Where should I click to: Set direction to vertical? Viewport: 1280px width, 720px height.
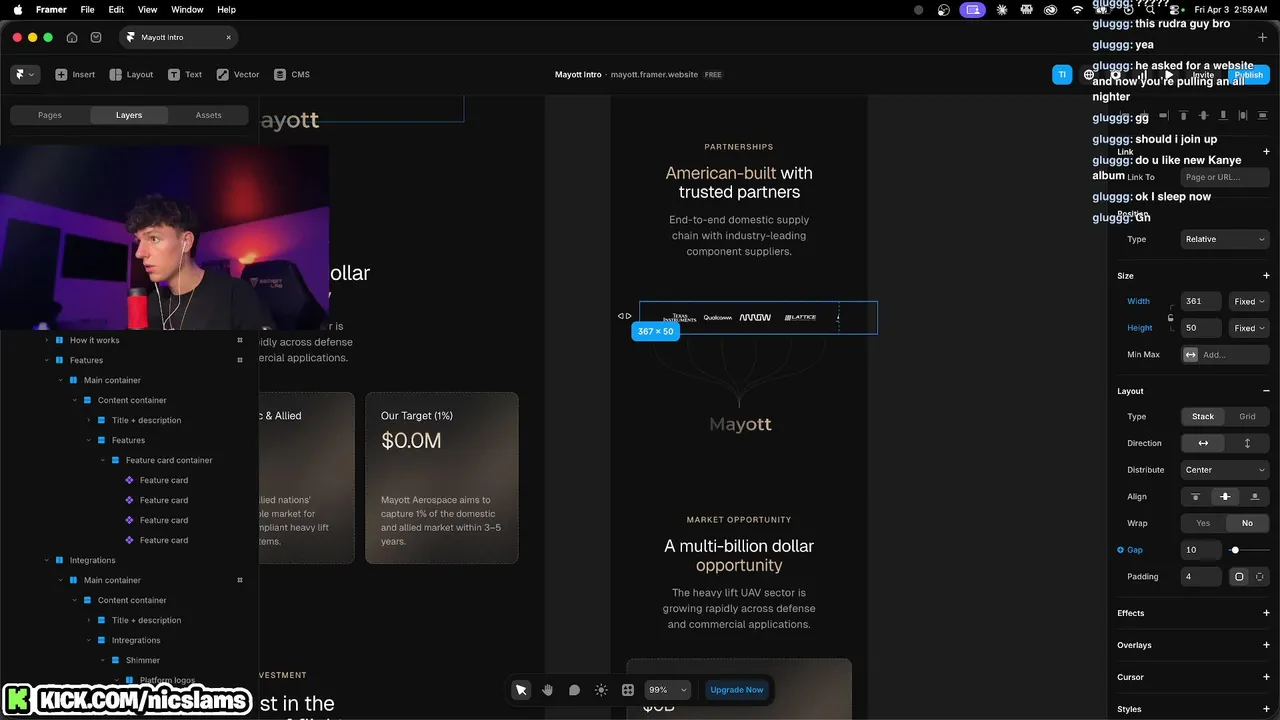pos(1247,443)
